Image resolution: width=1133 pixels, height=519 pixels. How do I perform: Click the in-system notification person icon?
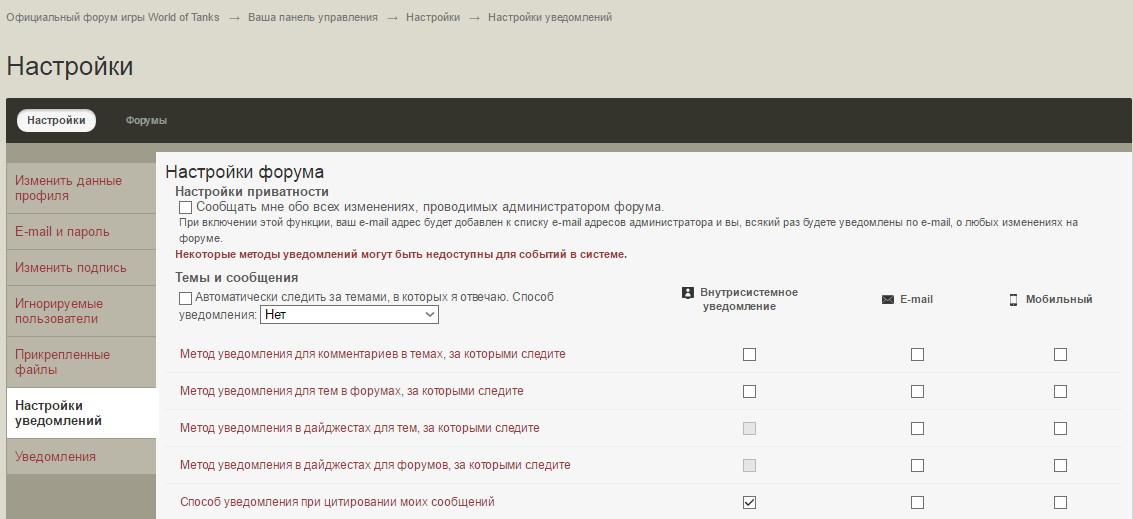point(687,293)
